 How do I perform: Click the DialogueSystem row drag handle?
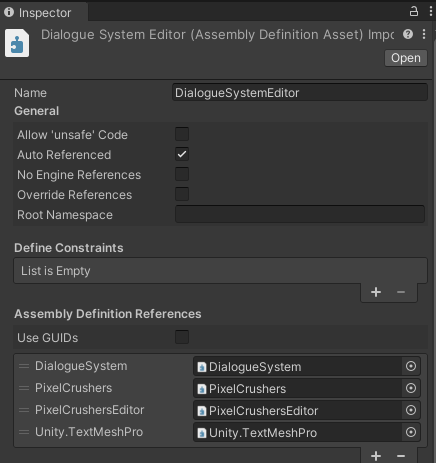coord(24,366)
